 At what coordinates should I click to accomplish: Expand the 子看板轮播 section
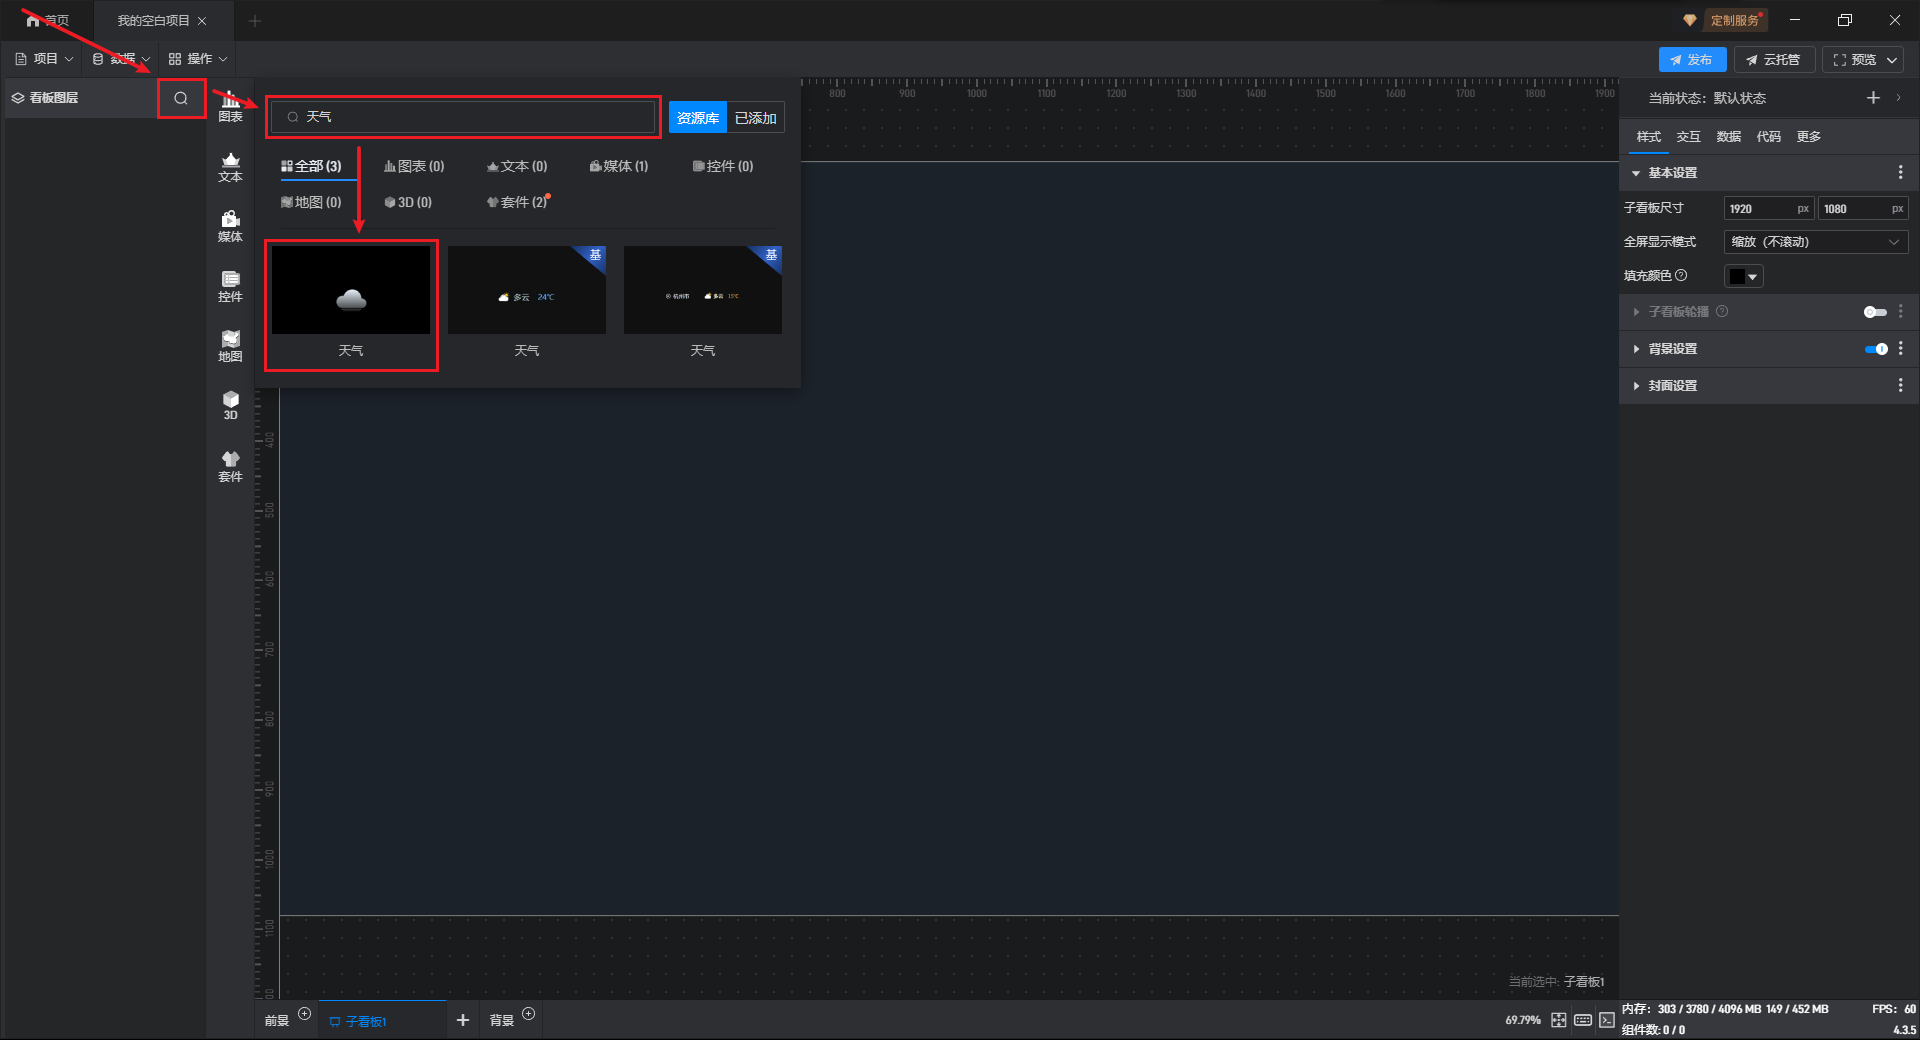click(1636, 312)
